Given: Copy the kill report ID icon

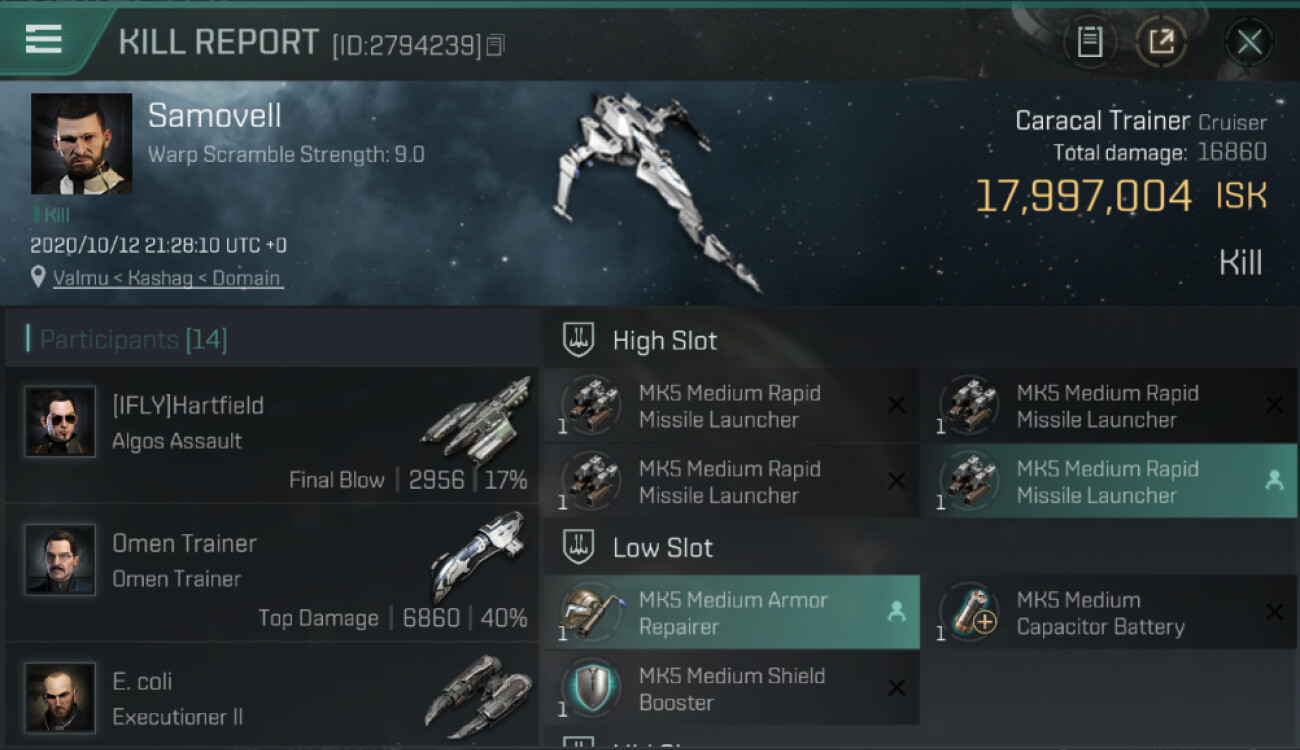Looking at the screenshot, I should tap(496, 45).
